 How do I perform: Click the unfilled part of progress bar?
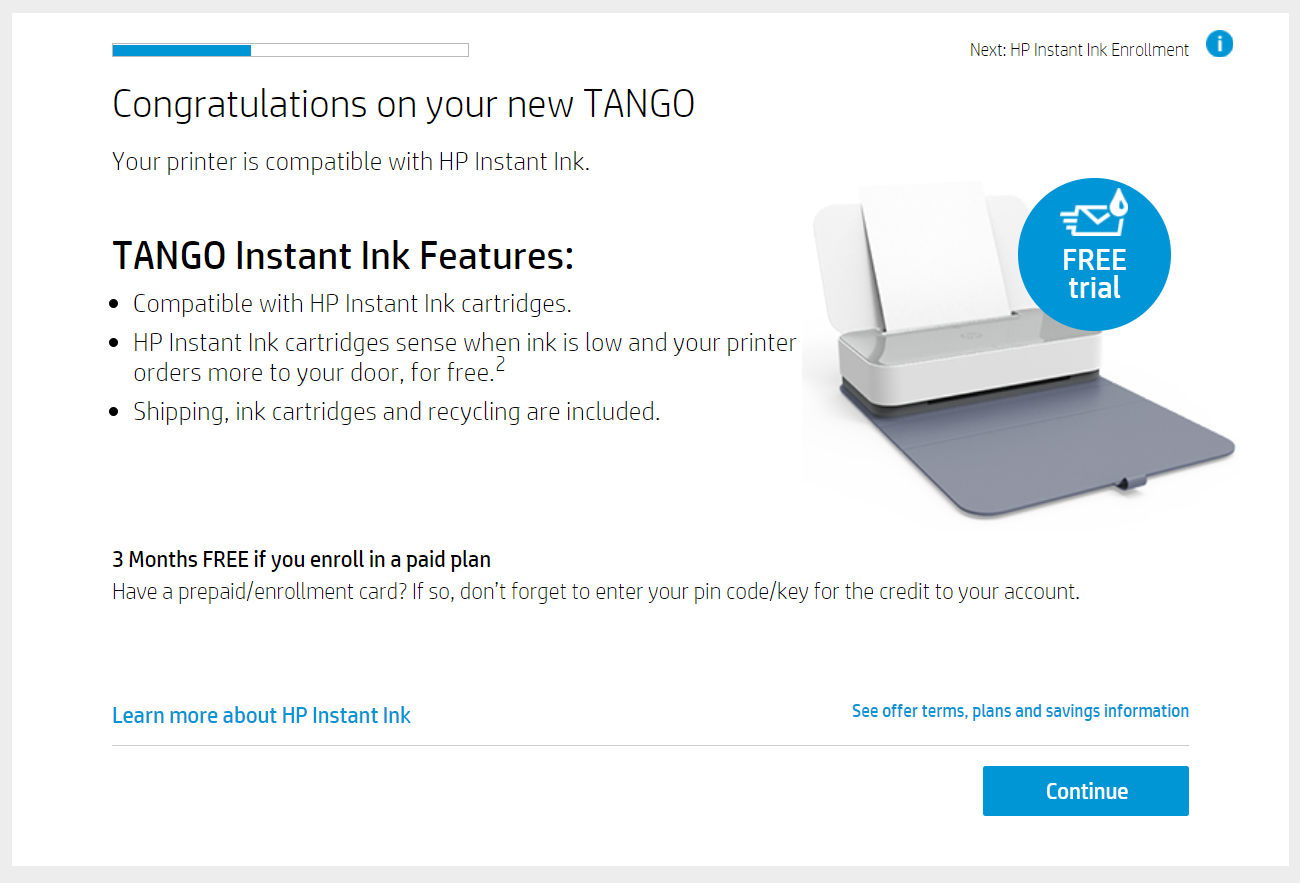click(x=360, y=50)
